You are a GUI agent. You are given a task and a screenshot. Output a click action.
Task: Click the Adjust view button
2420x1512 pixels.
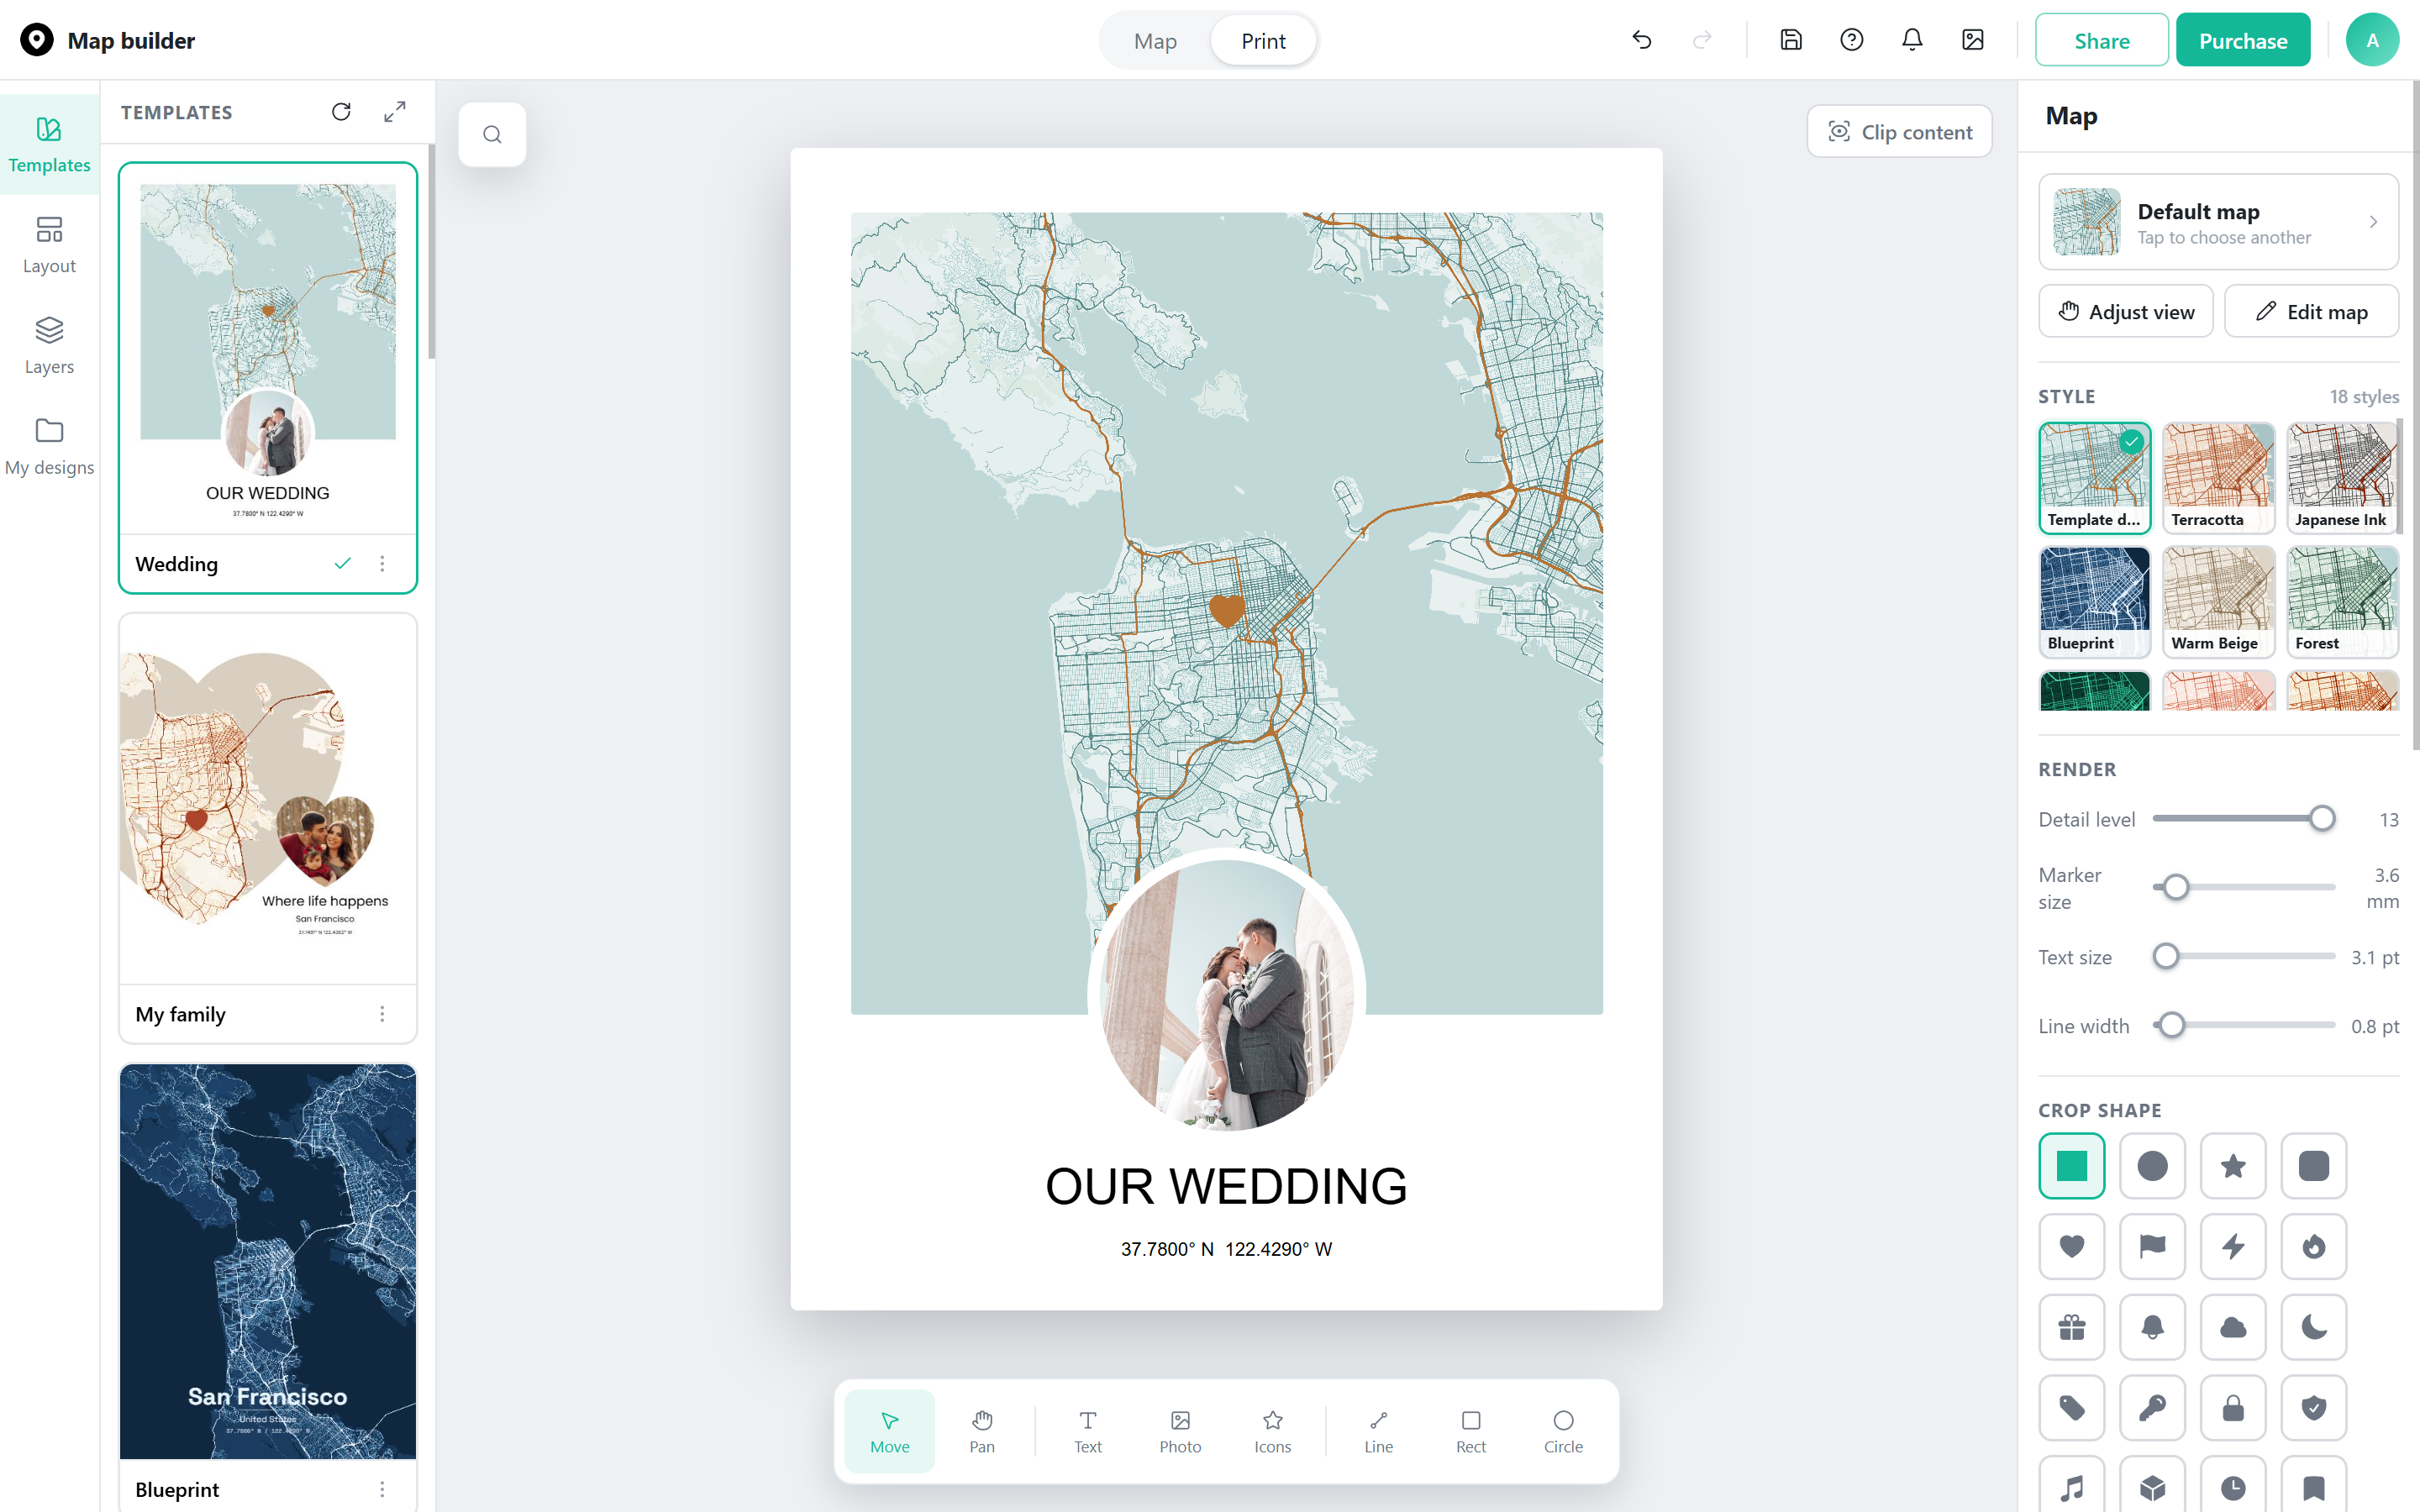(2126, 312)
